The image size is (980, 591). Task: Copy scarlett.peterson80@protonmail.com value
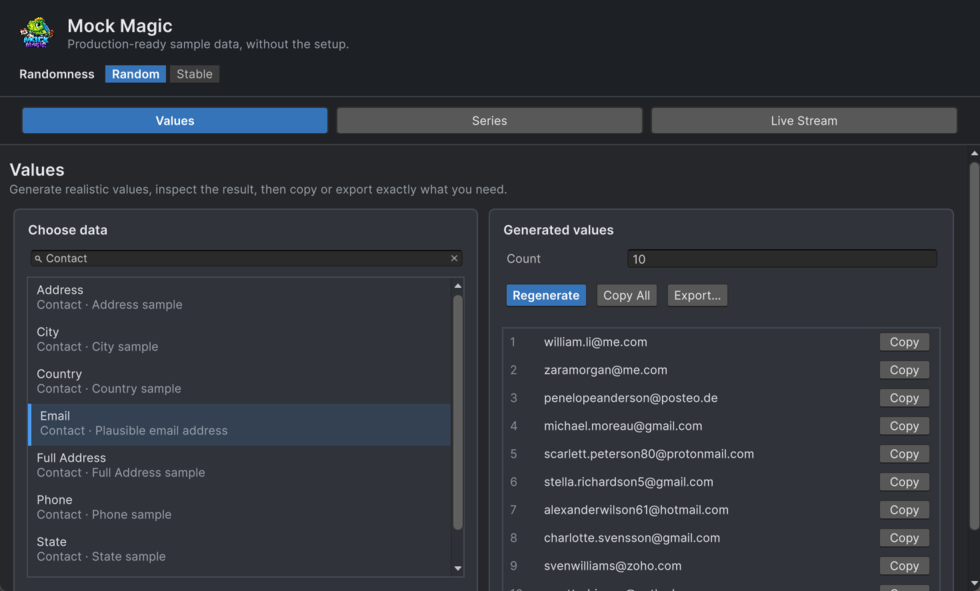[904, 454]
